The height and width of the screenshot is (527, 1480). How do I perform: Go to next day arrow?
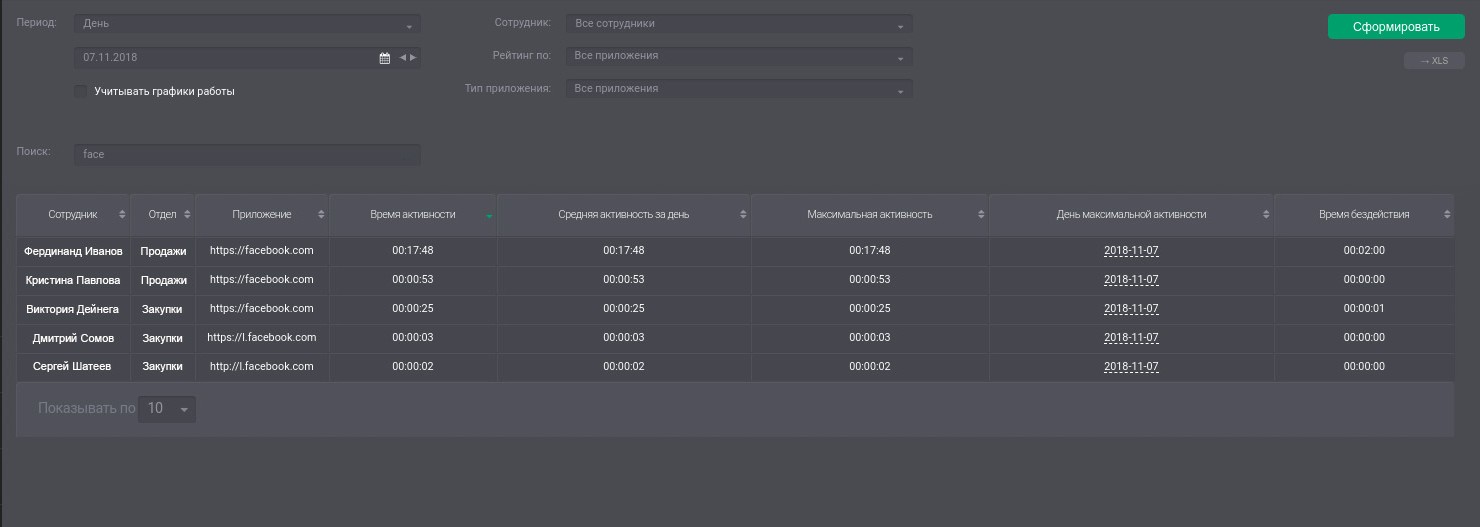pos(413,58)
